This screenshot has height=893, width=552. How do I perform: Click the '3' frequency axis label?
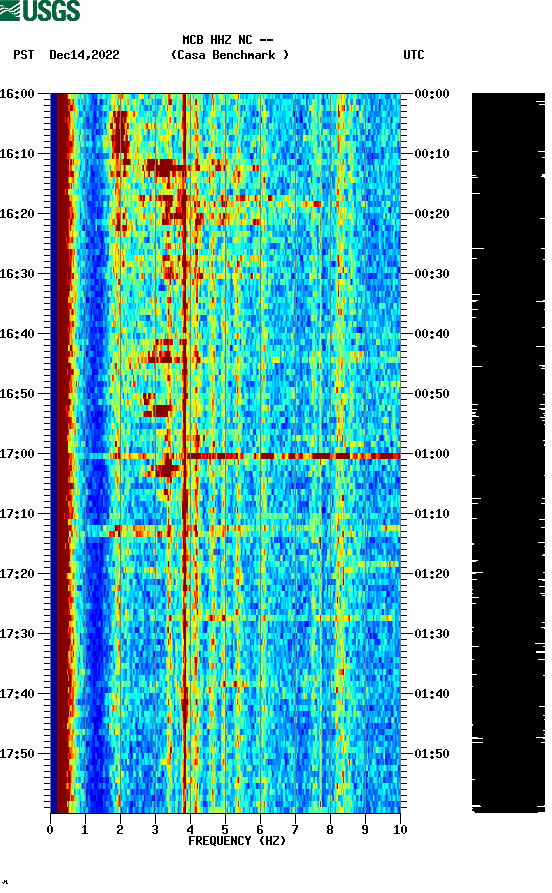point(155,830)
